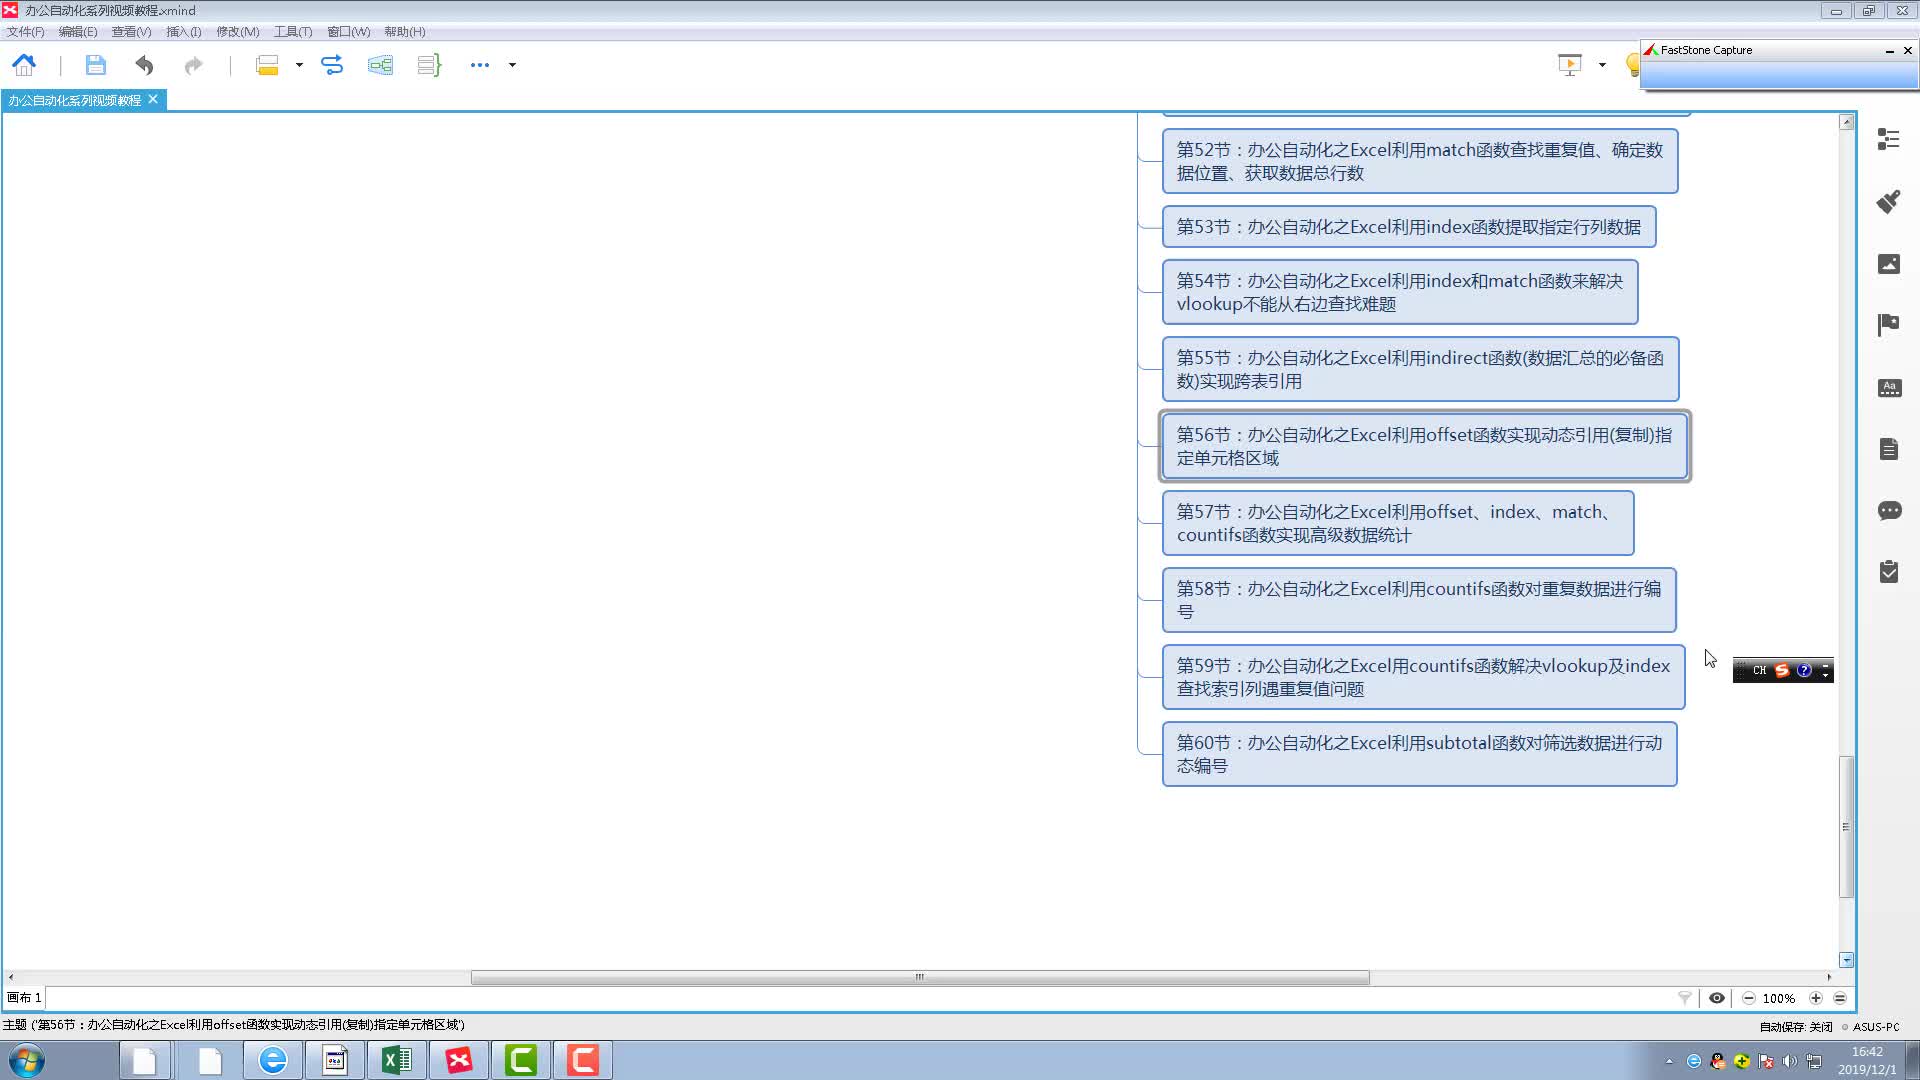Expand the topic shape dropdown arrow
The height and width of the screenshot is (1080, 1920).
point(297,66)
